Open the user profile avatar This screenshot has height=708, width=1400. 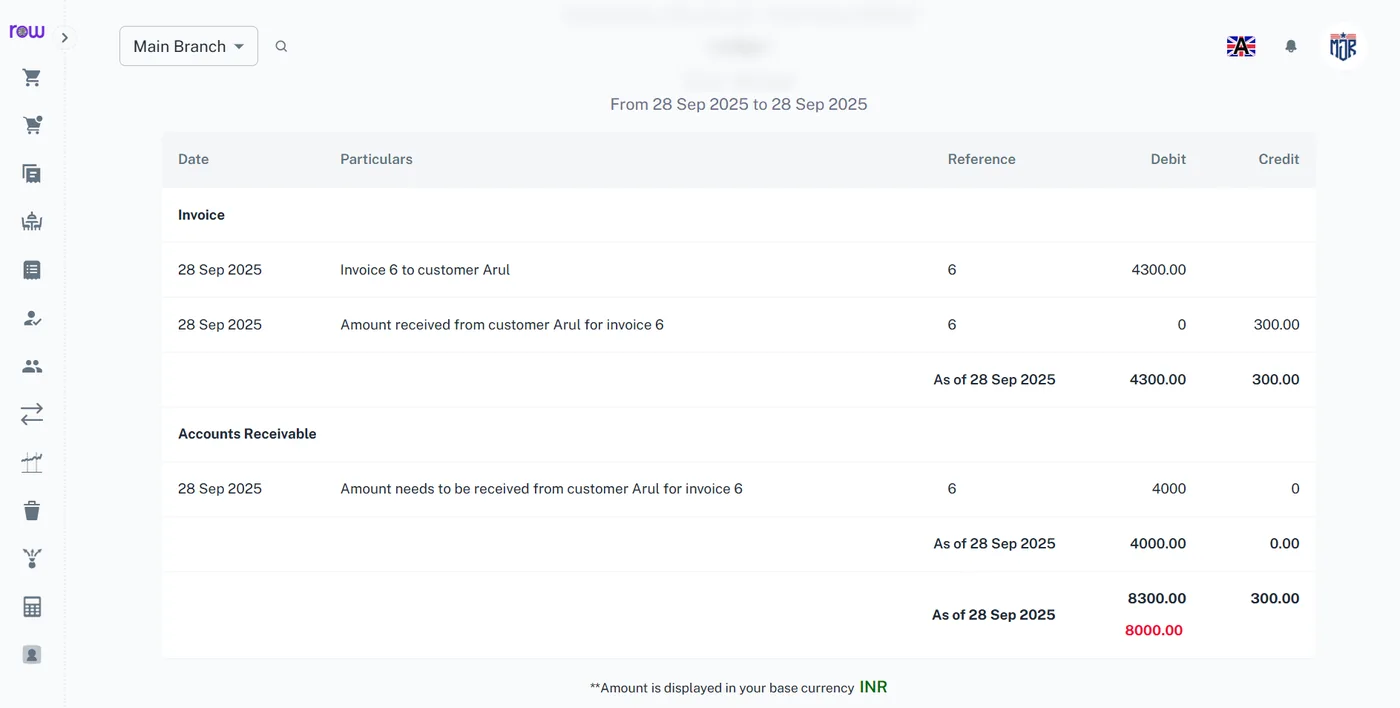(1343, 46)
